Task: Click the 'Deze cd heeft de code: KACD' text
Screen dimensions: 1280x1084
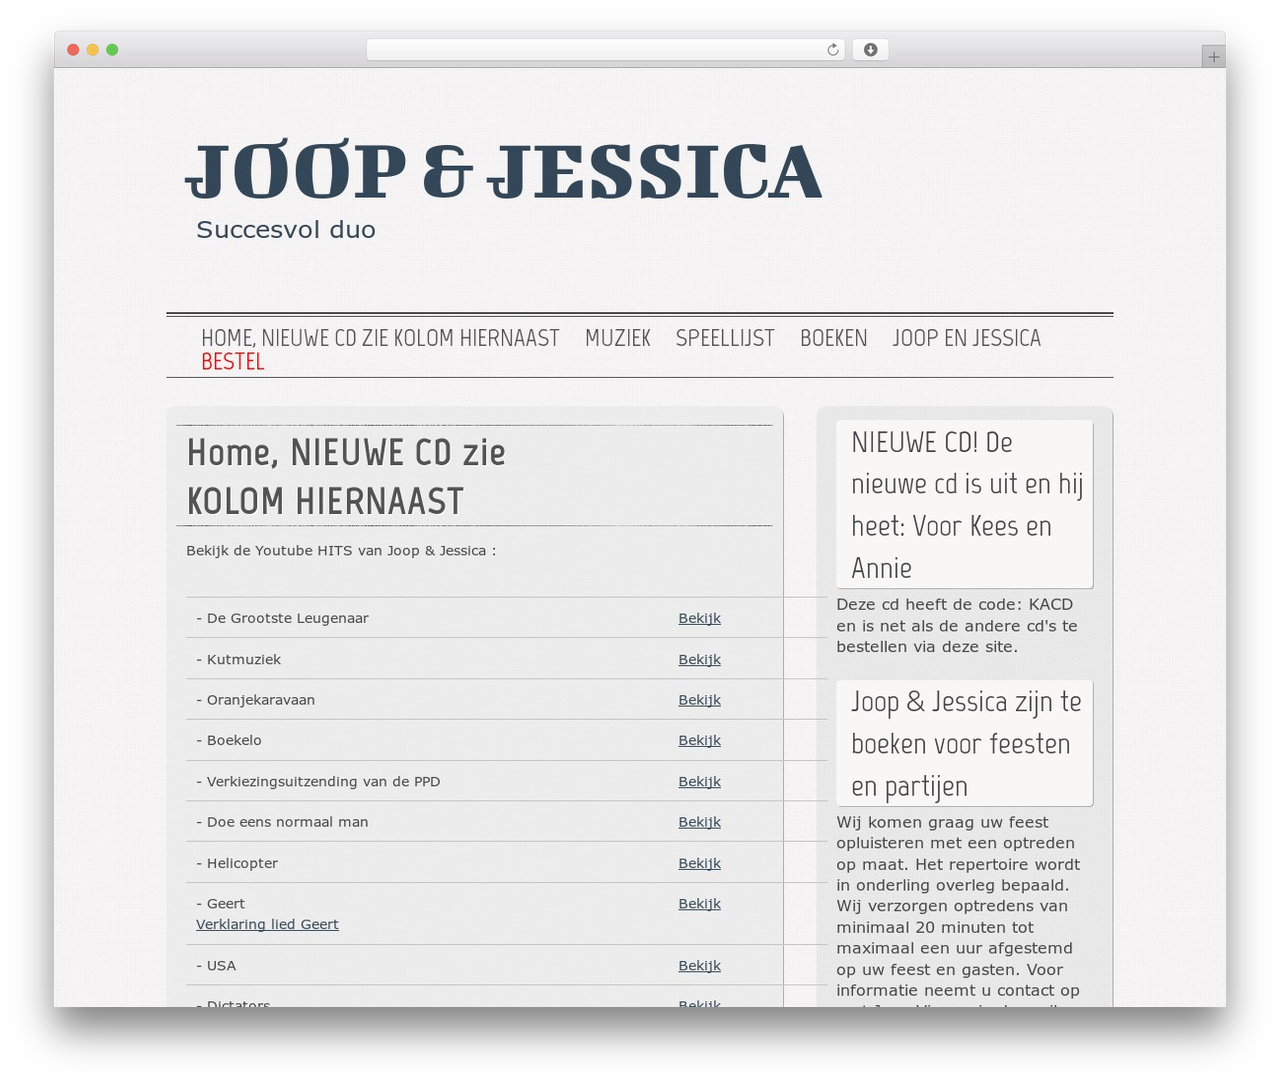Action: [x=957, y=625]
